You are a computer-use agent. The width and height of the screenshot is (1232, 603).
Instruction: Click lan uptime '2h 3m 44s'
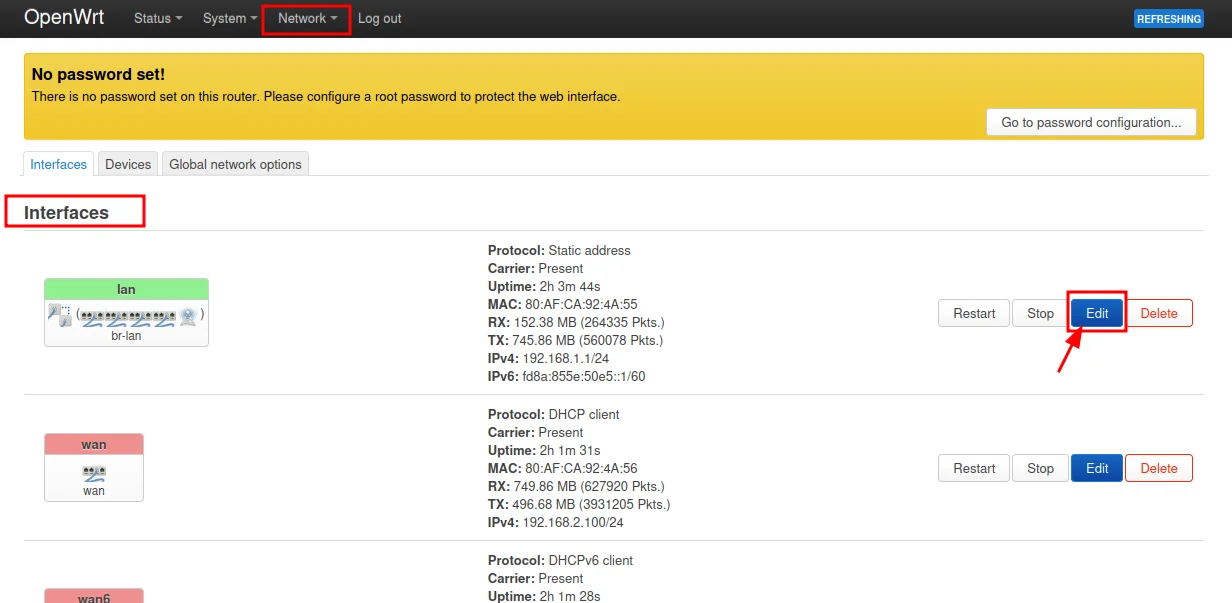(x=569, y=286)
